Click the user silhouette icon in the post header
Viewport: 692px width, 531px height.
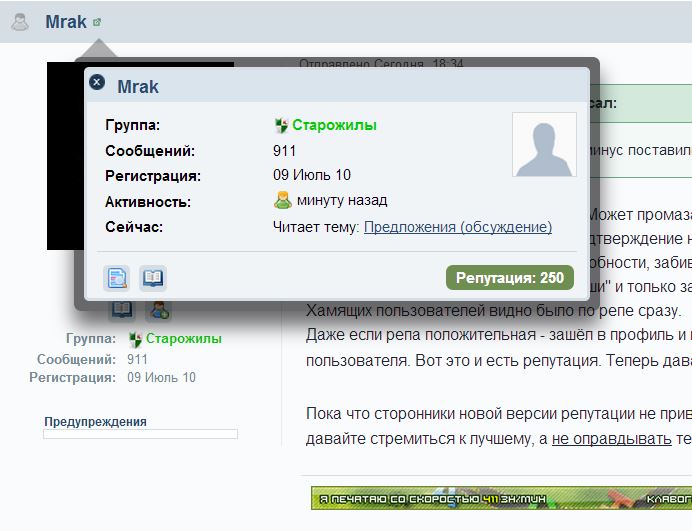(20, 22)
